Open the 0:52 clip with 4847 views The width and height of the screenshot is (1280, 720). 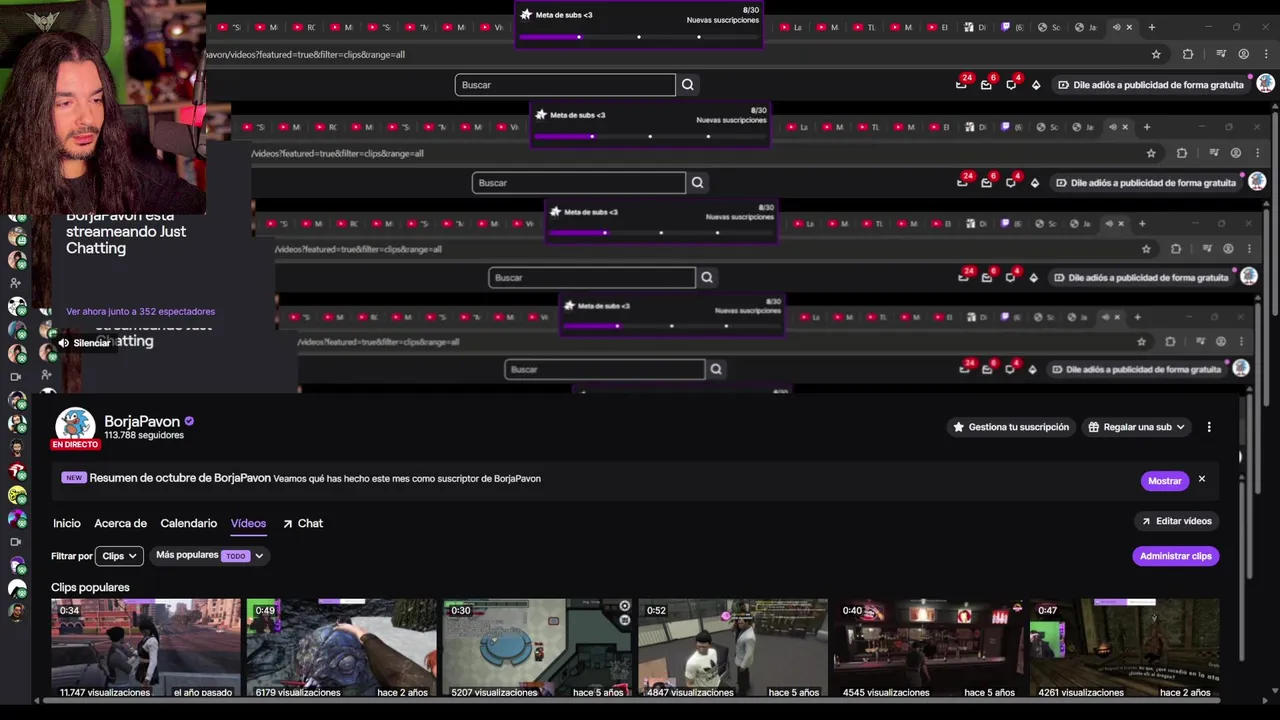coord(733,648)
